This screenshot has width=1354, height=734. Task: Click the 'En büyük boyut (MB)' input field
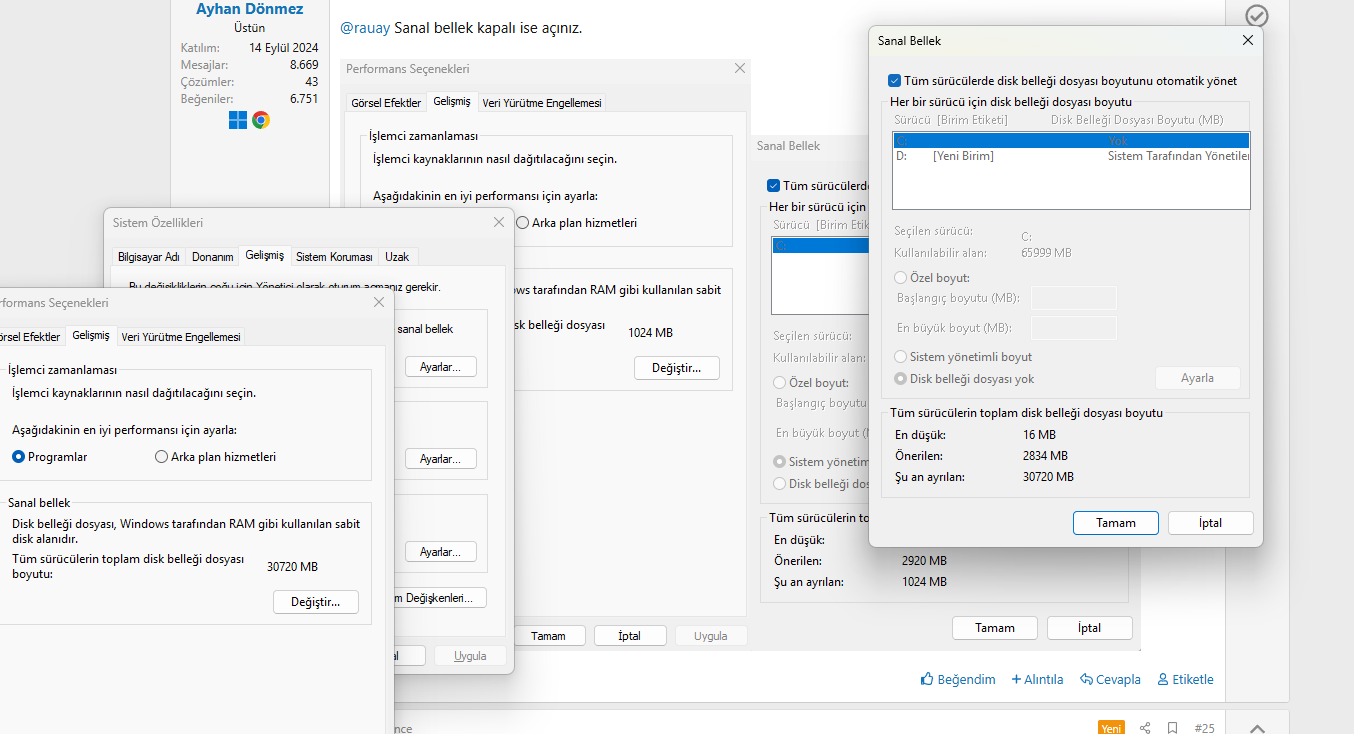tap(1074, 328)
